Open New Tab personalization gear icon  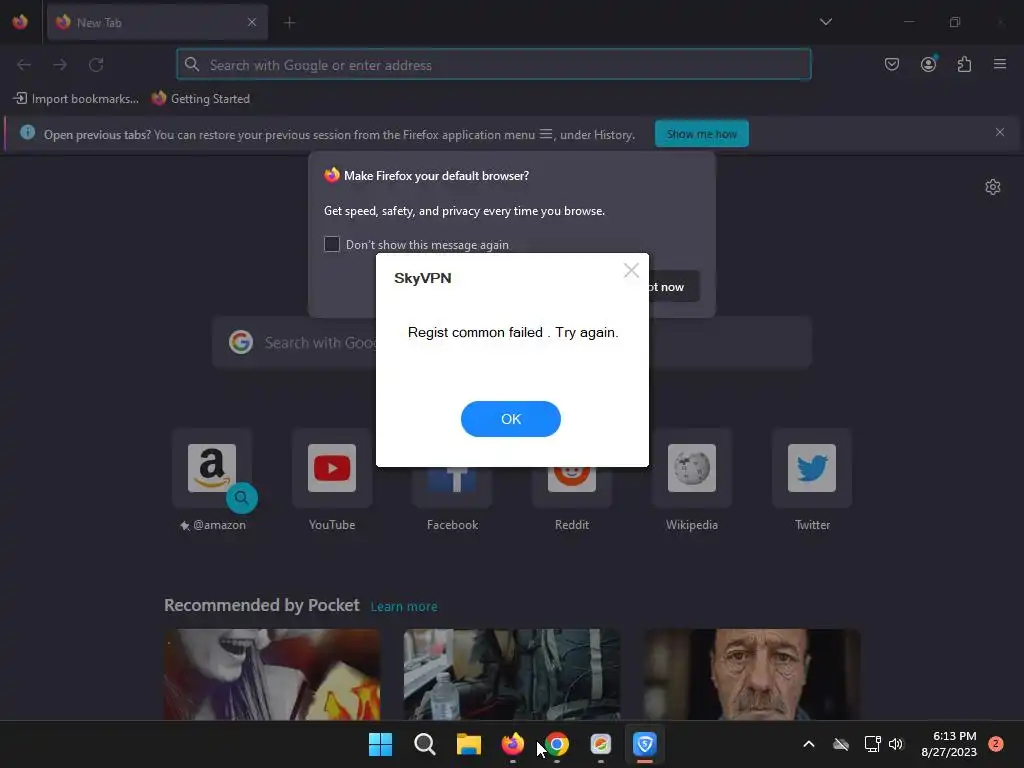point(993,187)
